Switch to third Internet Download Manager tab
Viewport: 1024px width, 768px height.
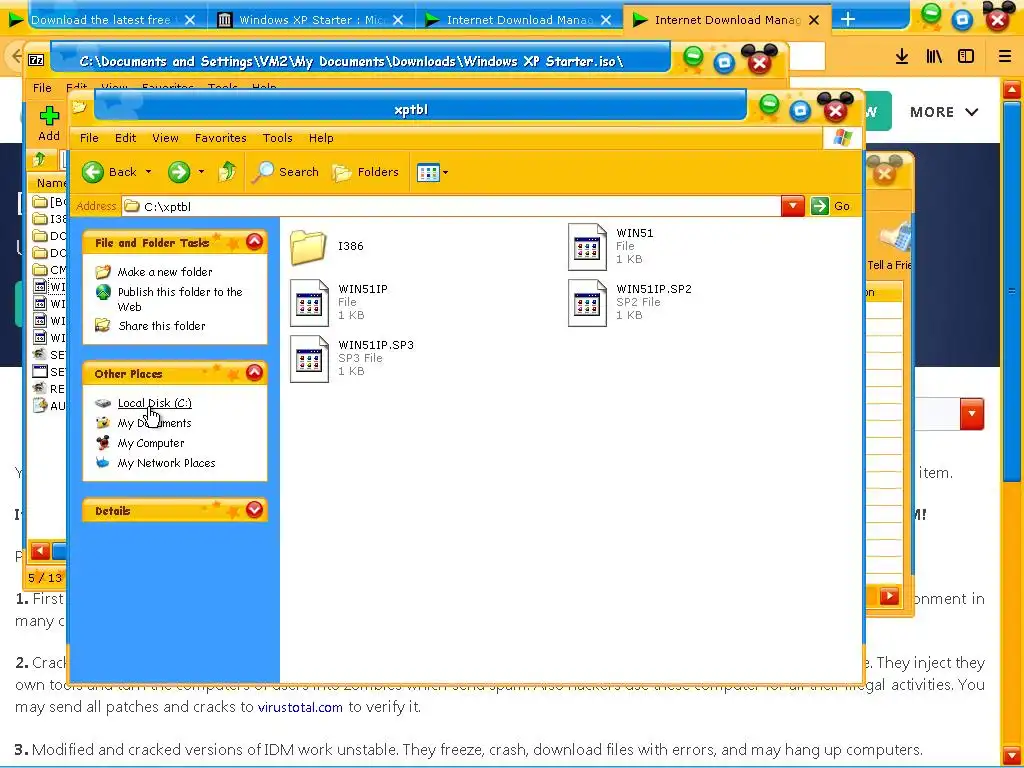click(x=519, y=20)
